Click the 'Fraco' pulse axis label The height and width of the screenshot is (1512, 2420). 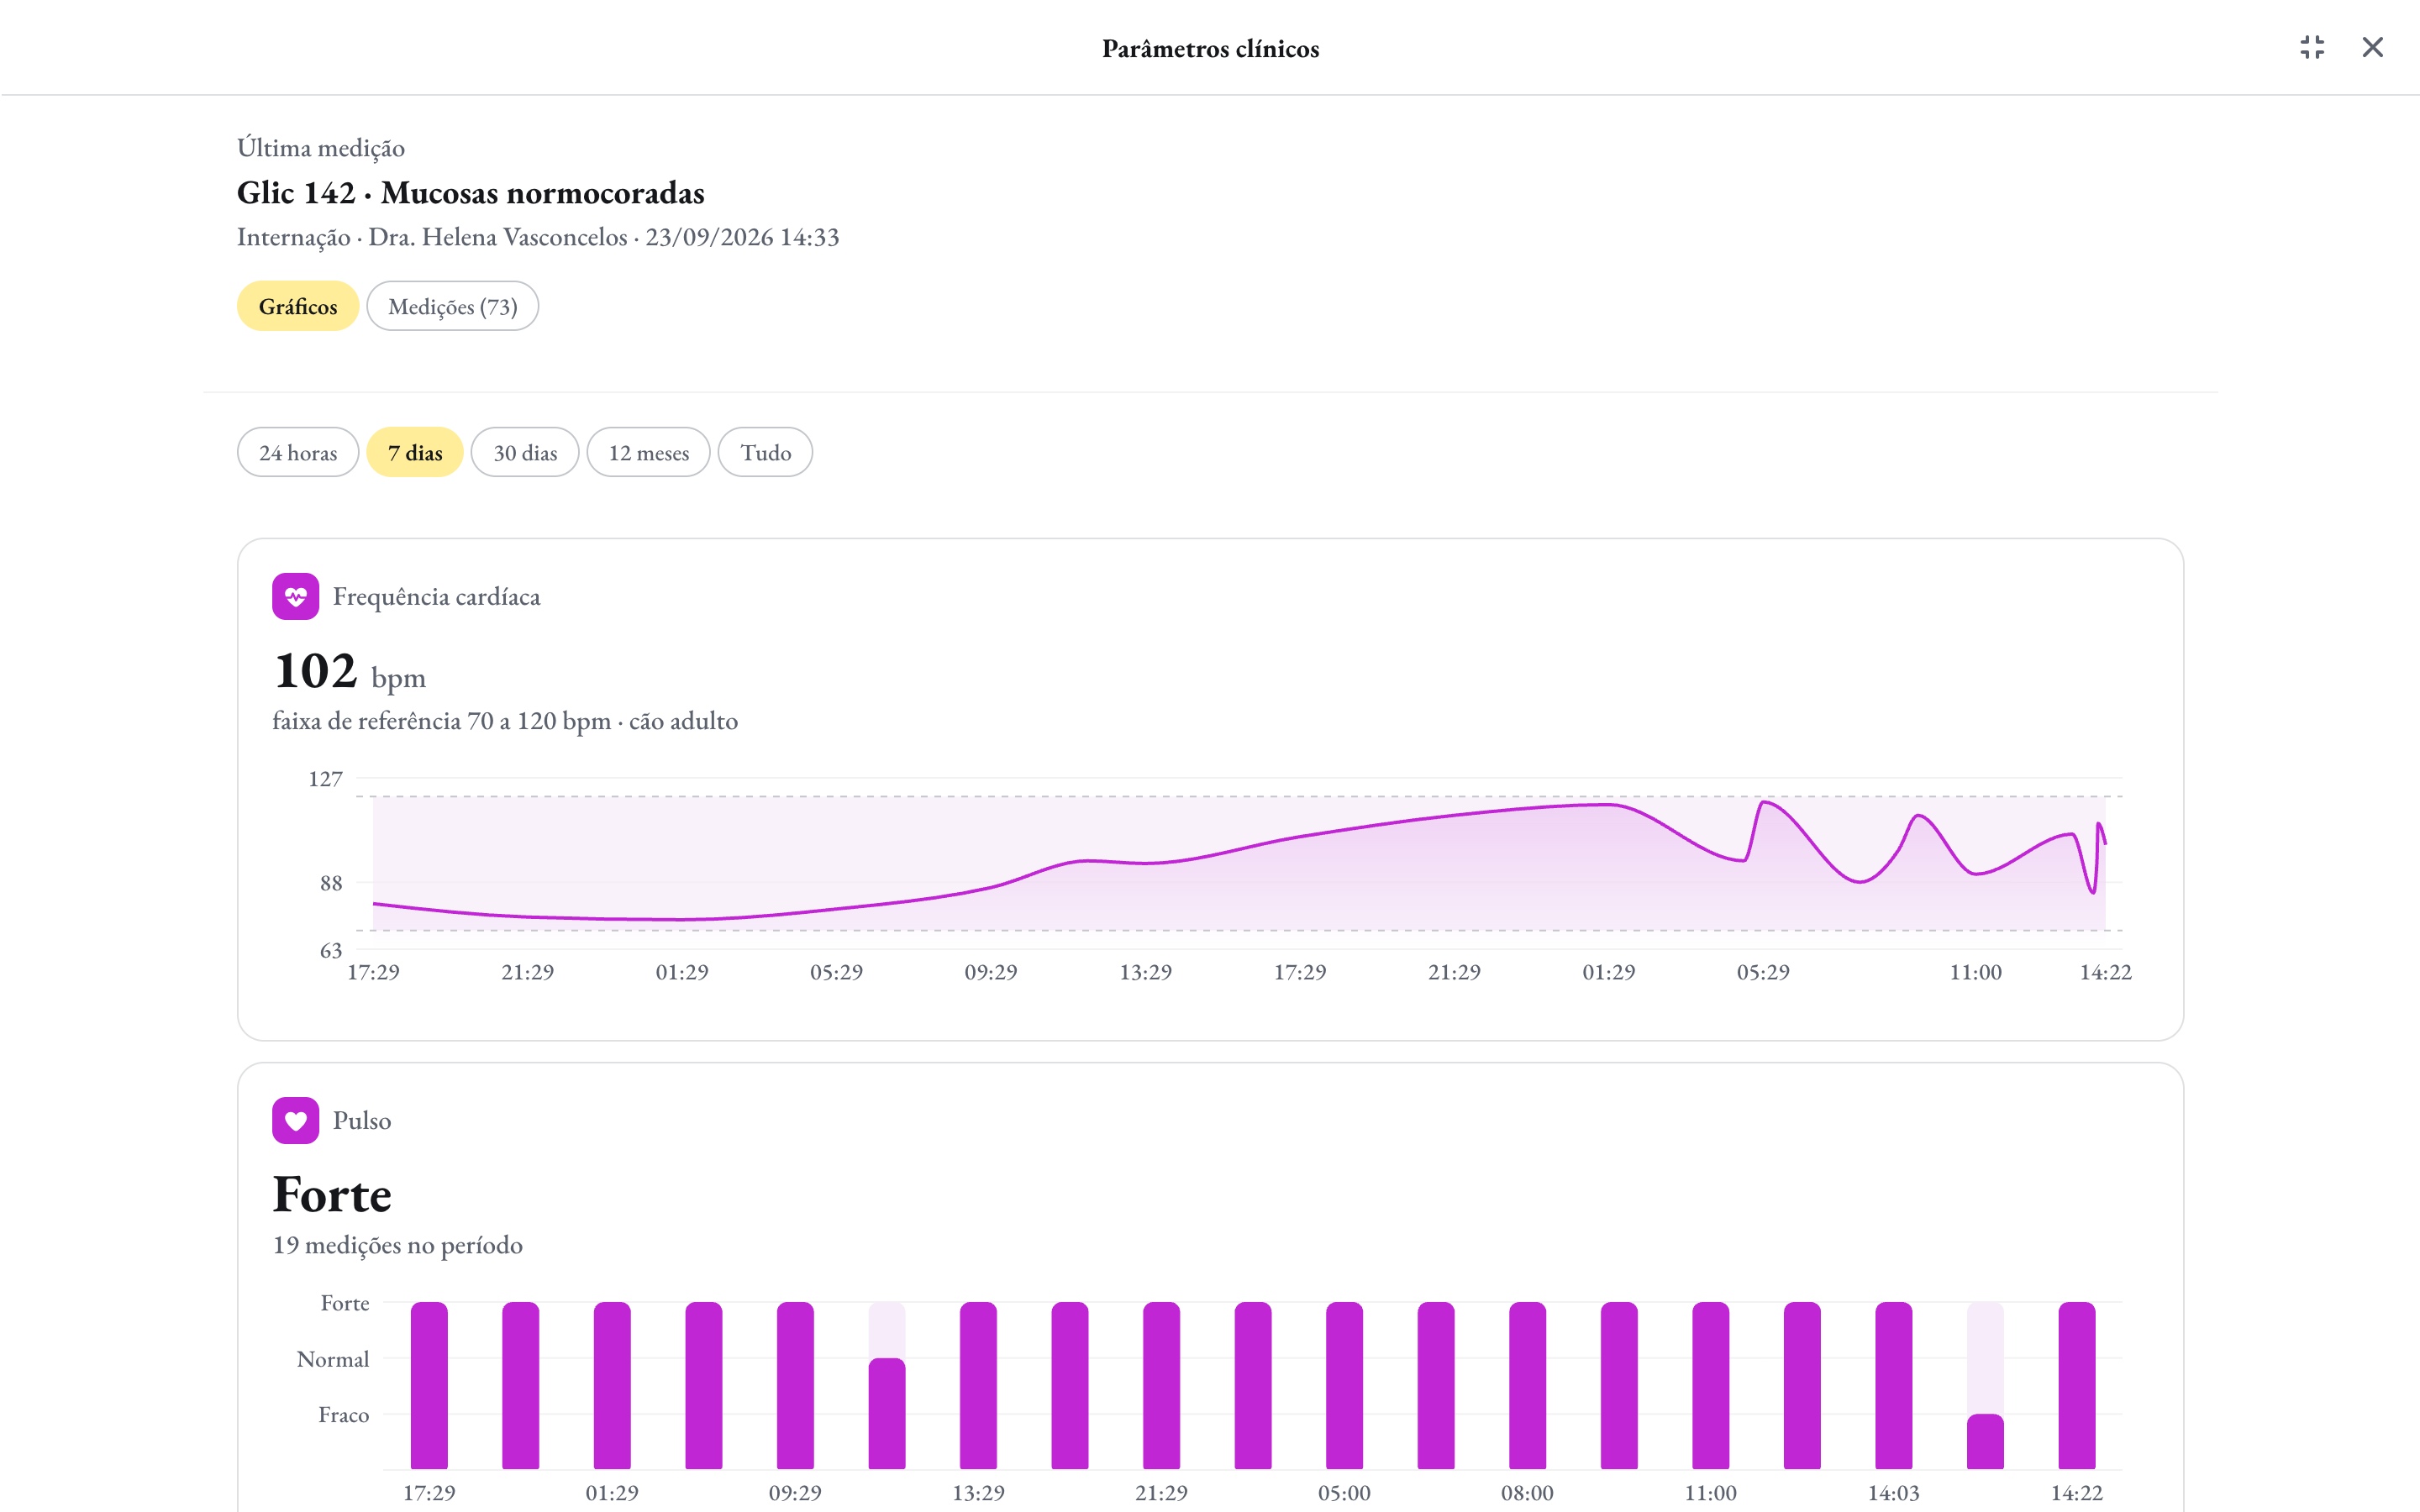(344, 1415)
